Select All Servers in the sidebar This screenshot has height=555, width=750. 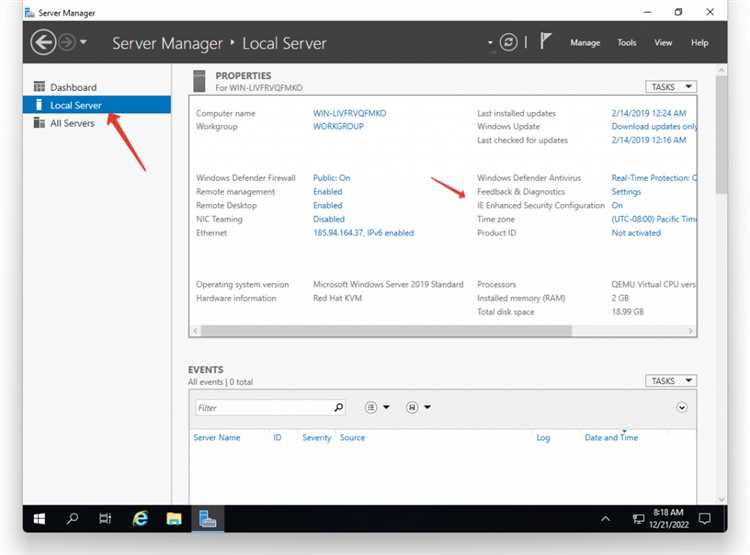coord(97,123)
